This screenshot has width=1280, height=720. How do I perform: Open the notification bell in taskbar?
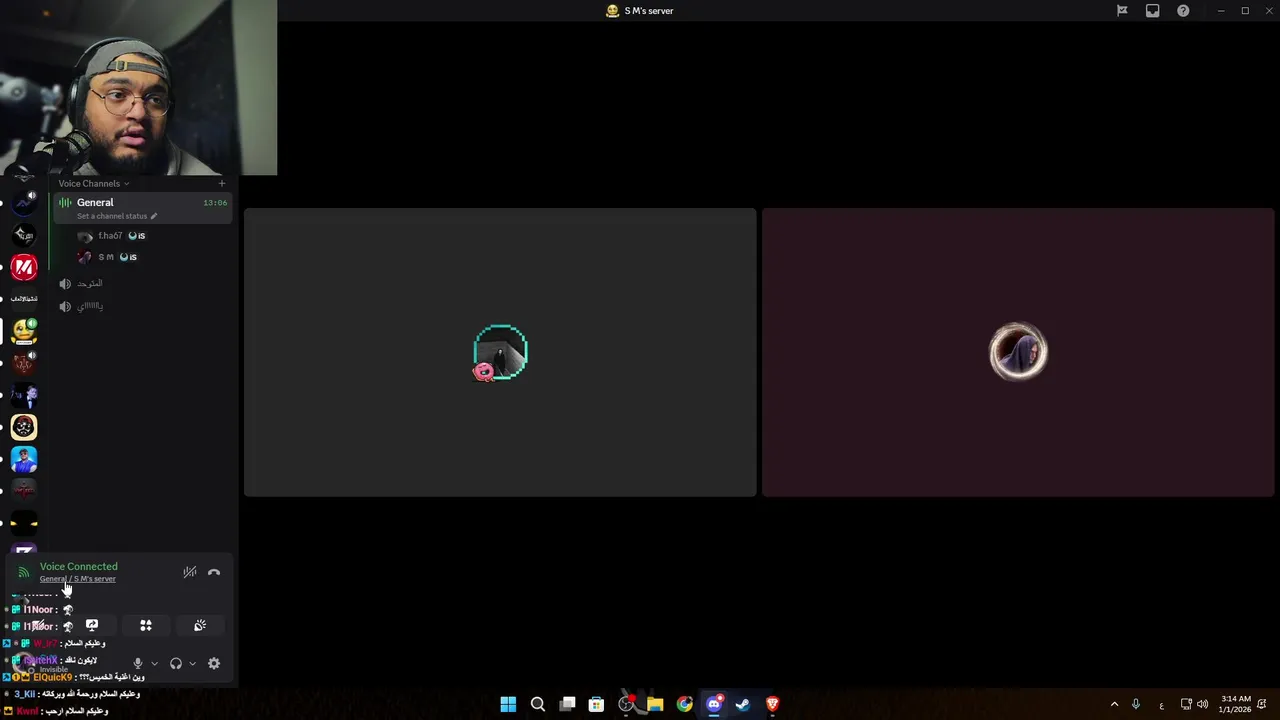pyautogui.click(x=1263, y=704)
